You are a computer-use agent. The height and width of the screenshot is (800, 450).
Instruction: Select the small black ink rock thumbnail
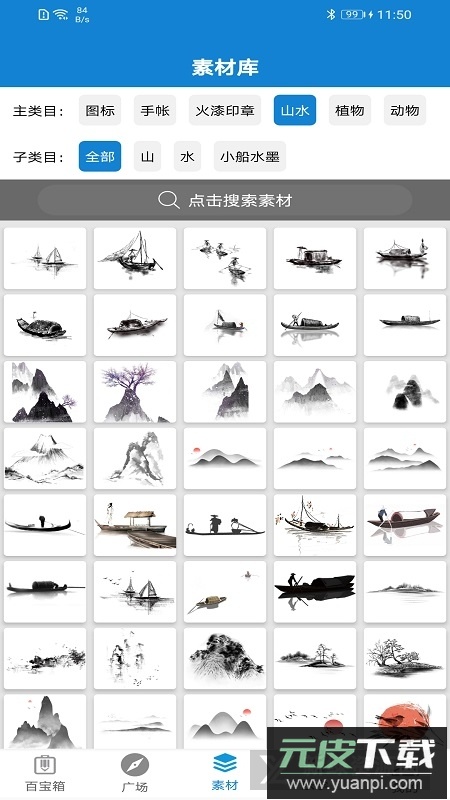[405, 392]
